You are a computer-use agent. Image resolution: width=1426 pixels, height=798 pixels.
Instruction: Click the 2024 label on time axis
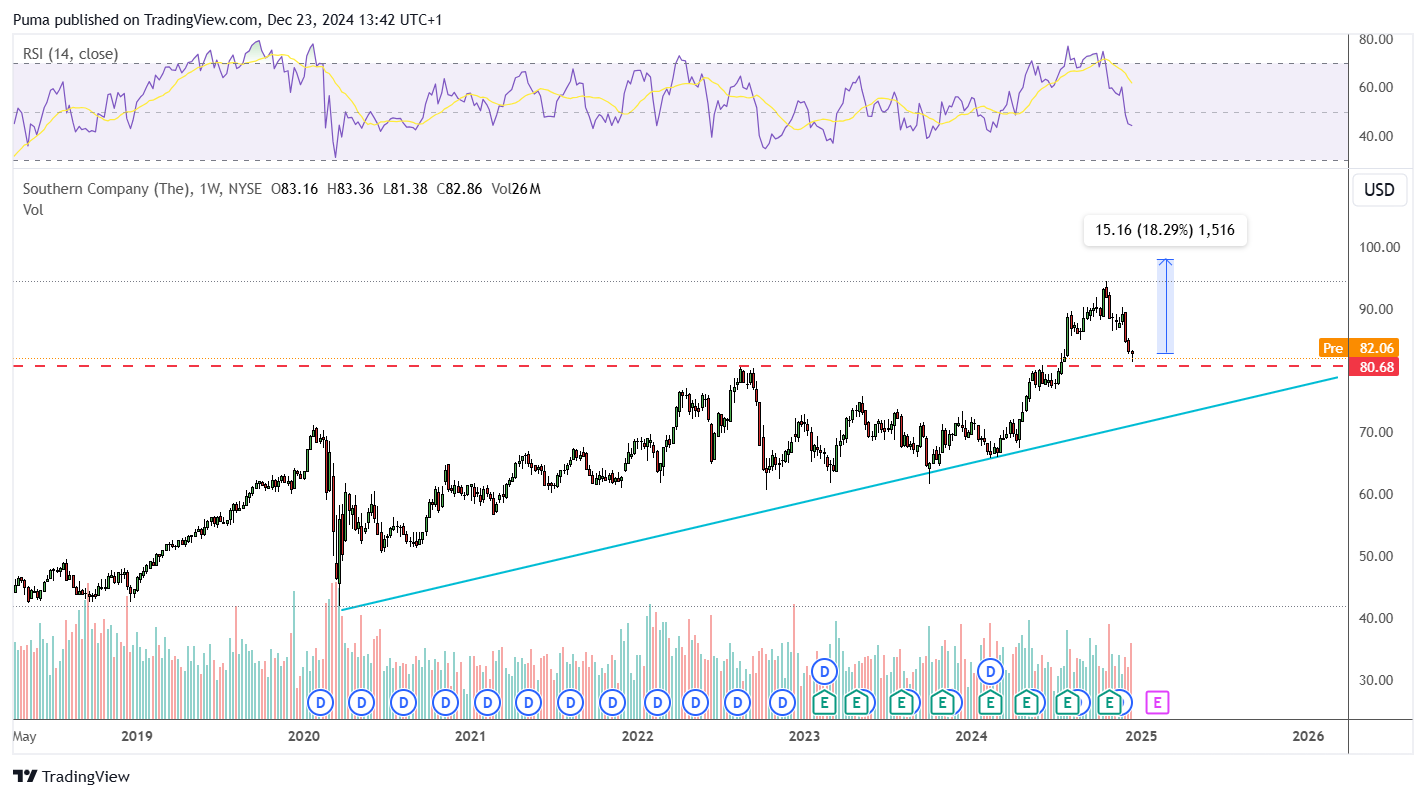click(x=971, y=737)
